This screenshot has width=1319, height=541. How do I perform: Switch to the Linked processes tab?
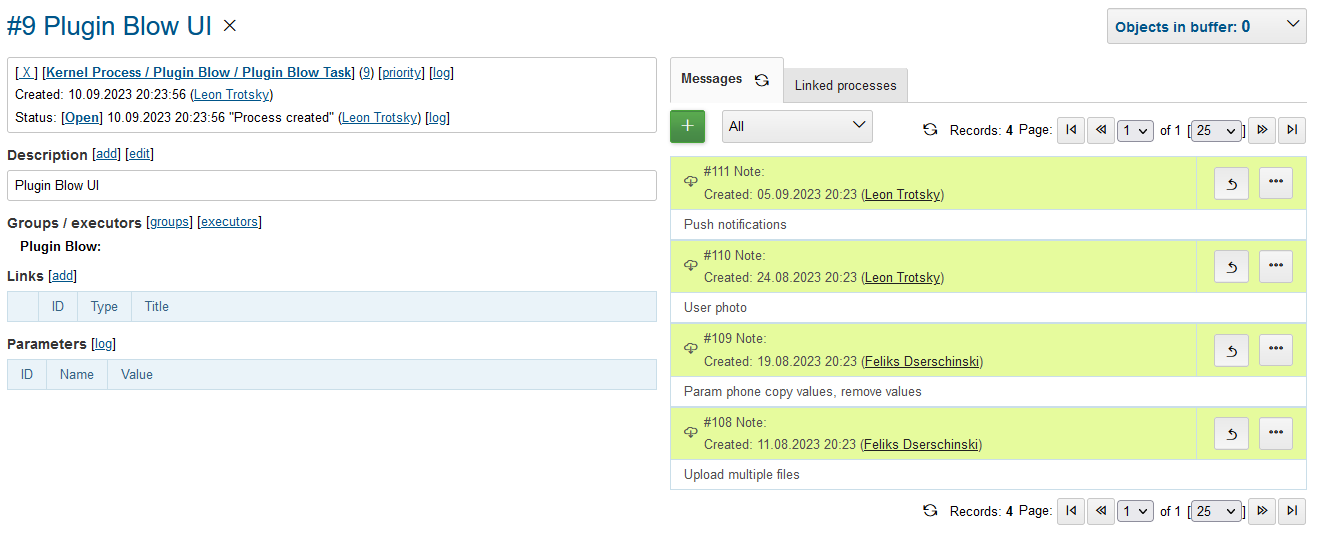pos(845,86)
